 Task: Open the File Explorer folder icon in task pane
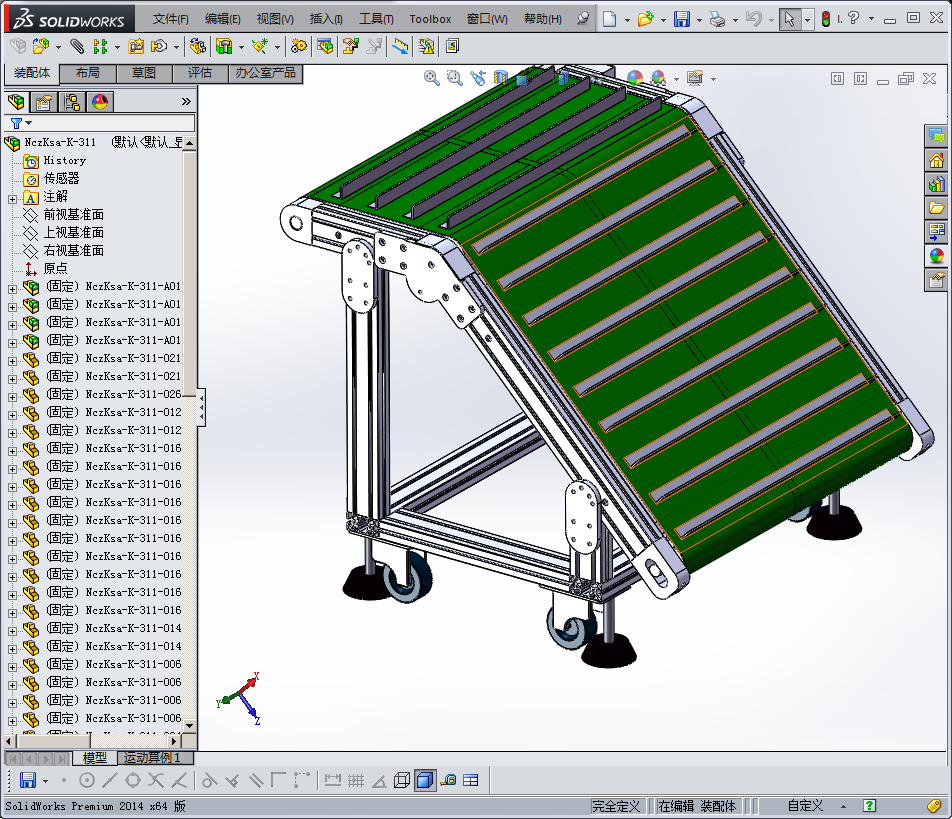[936, 208]
